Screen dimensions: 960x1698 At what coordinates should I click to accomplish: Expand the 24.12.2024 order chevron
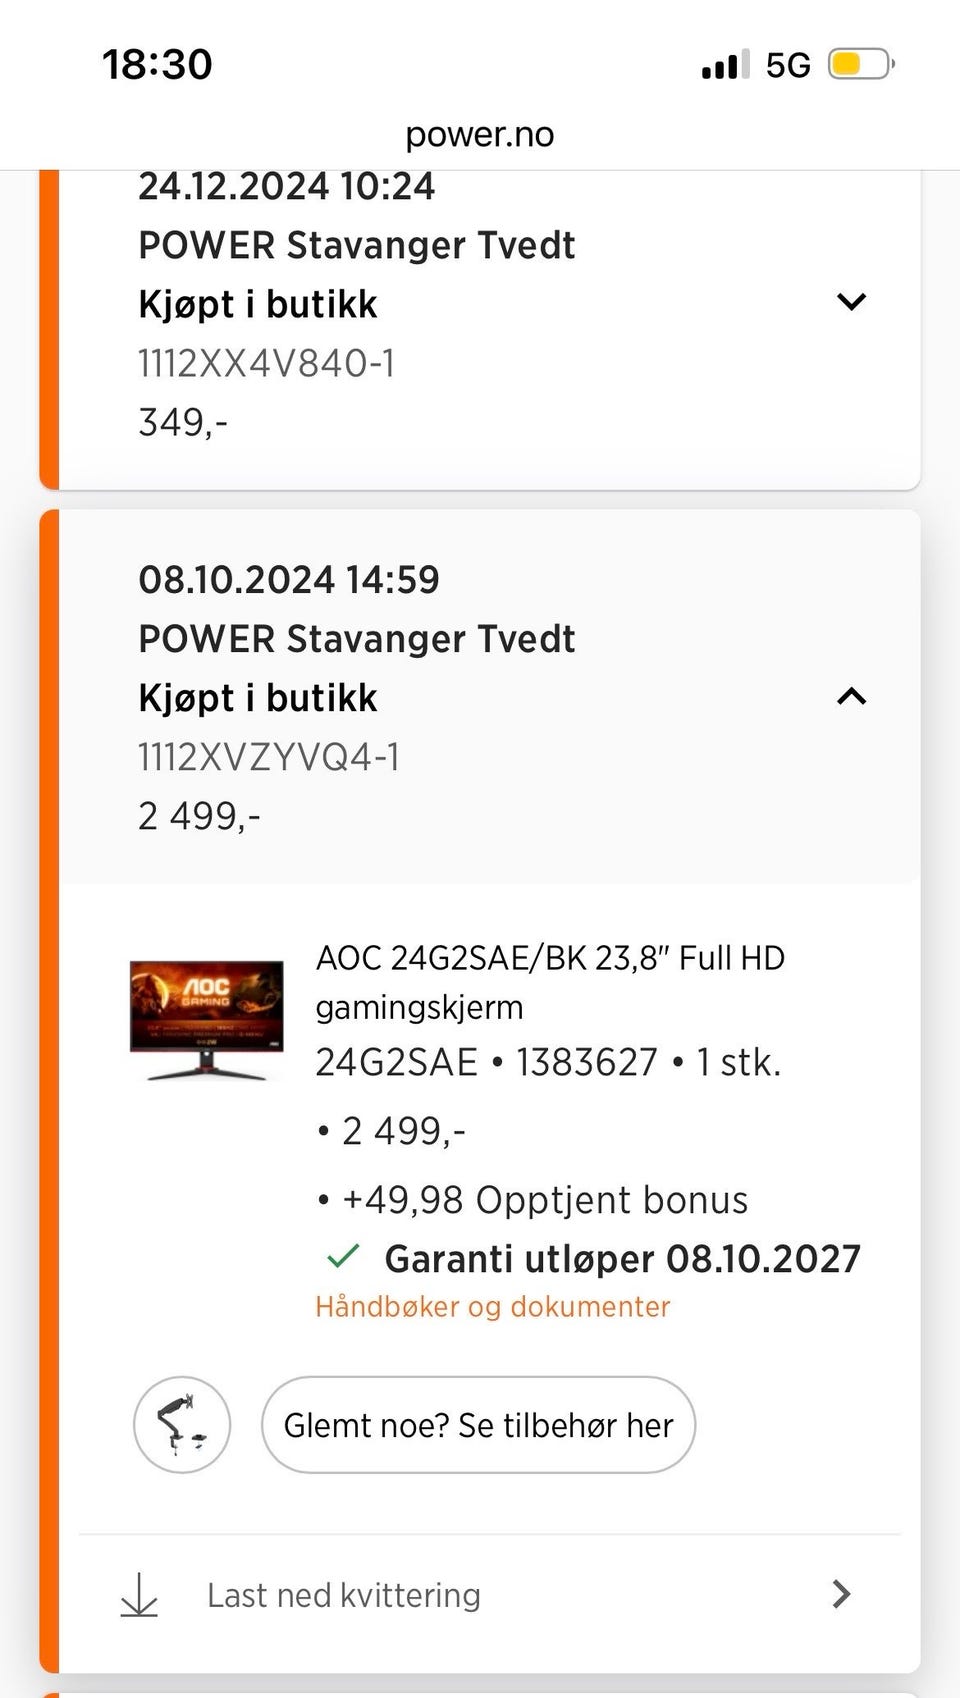[x=851, y=301]
